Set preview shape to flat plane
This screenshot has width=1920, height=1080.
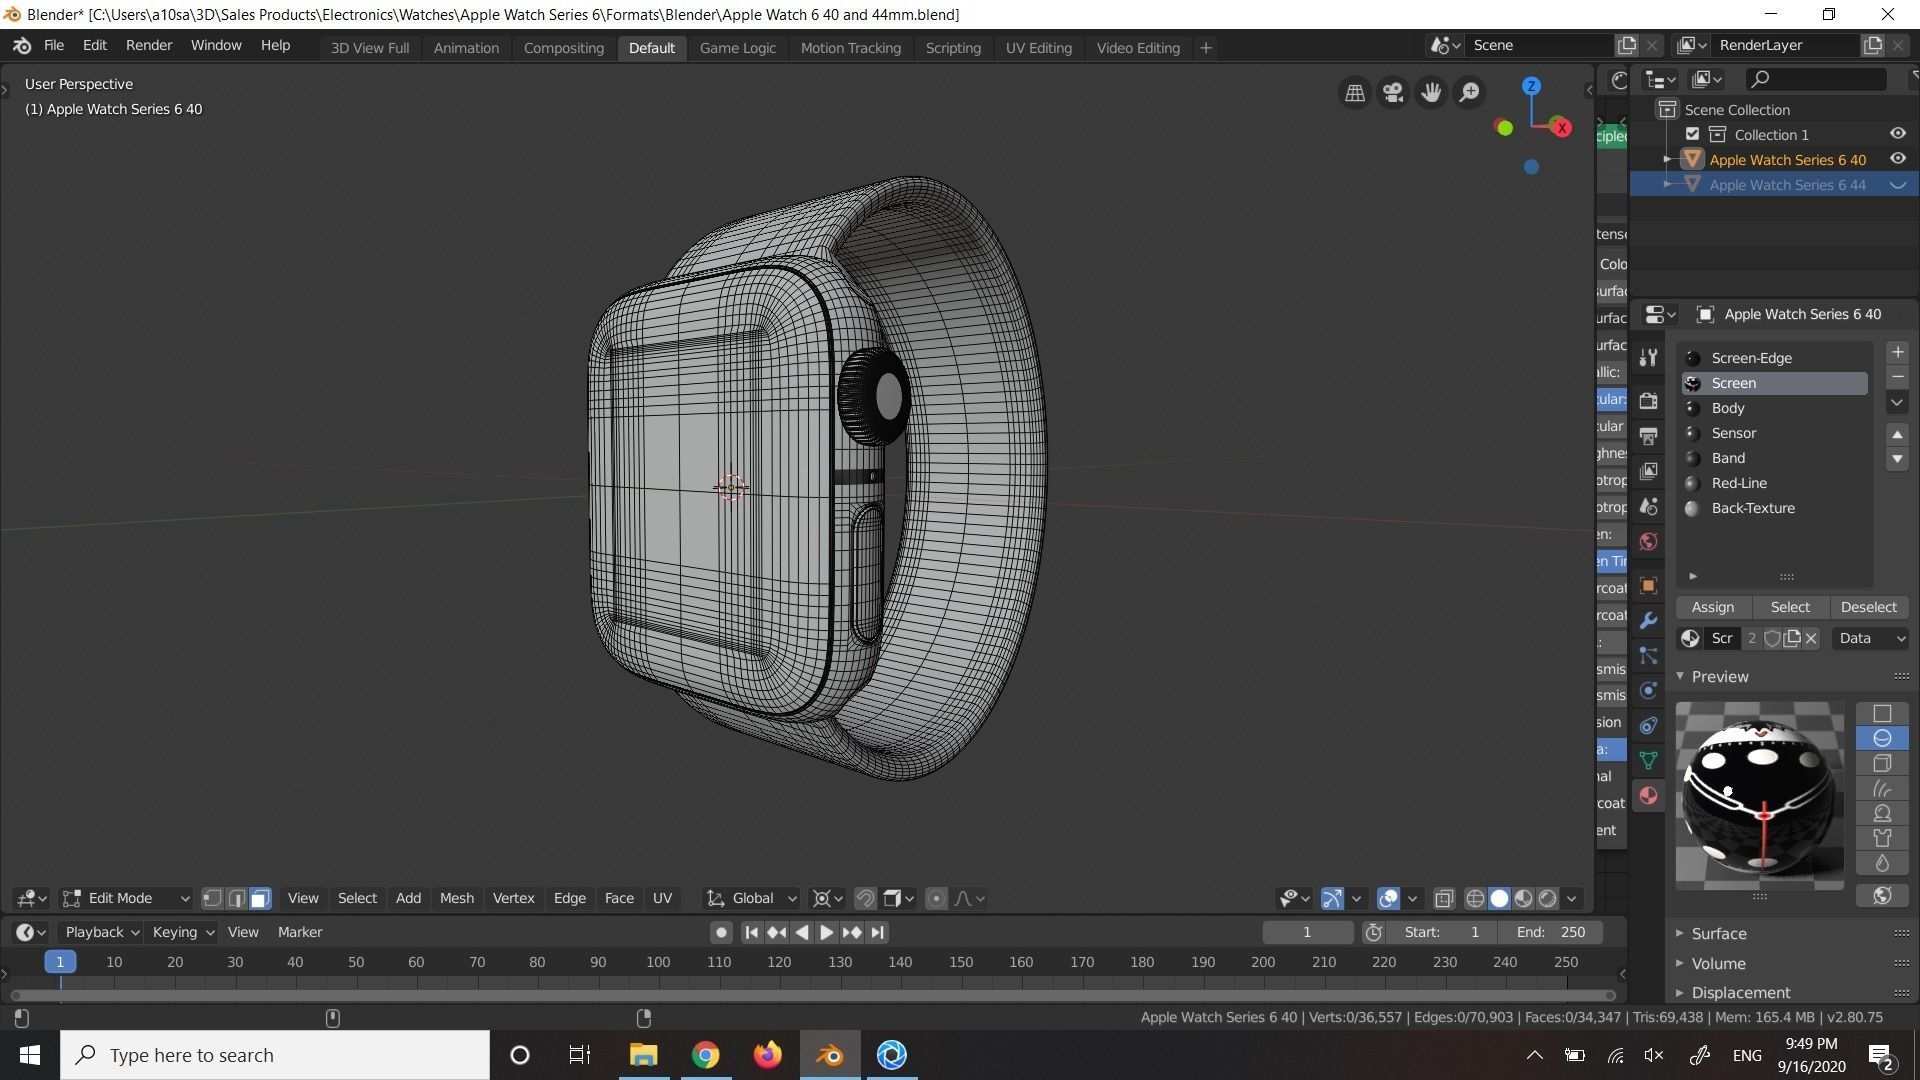(1882, 713)
